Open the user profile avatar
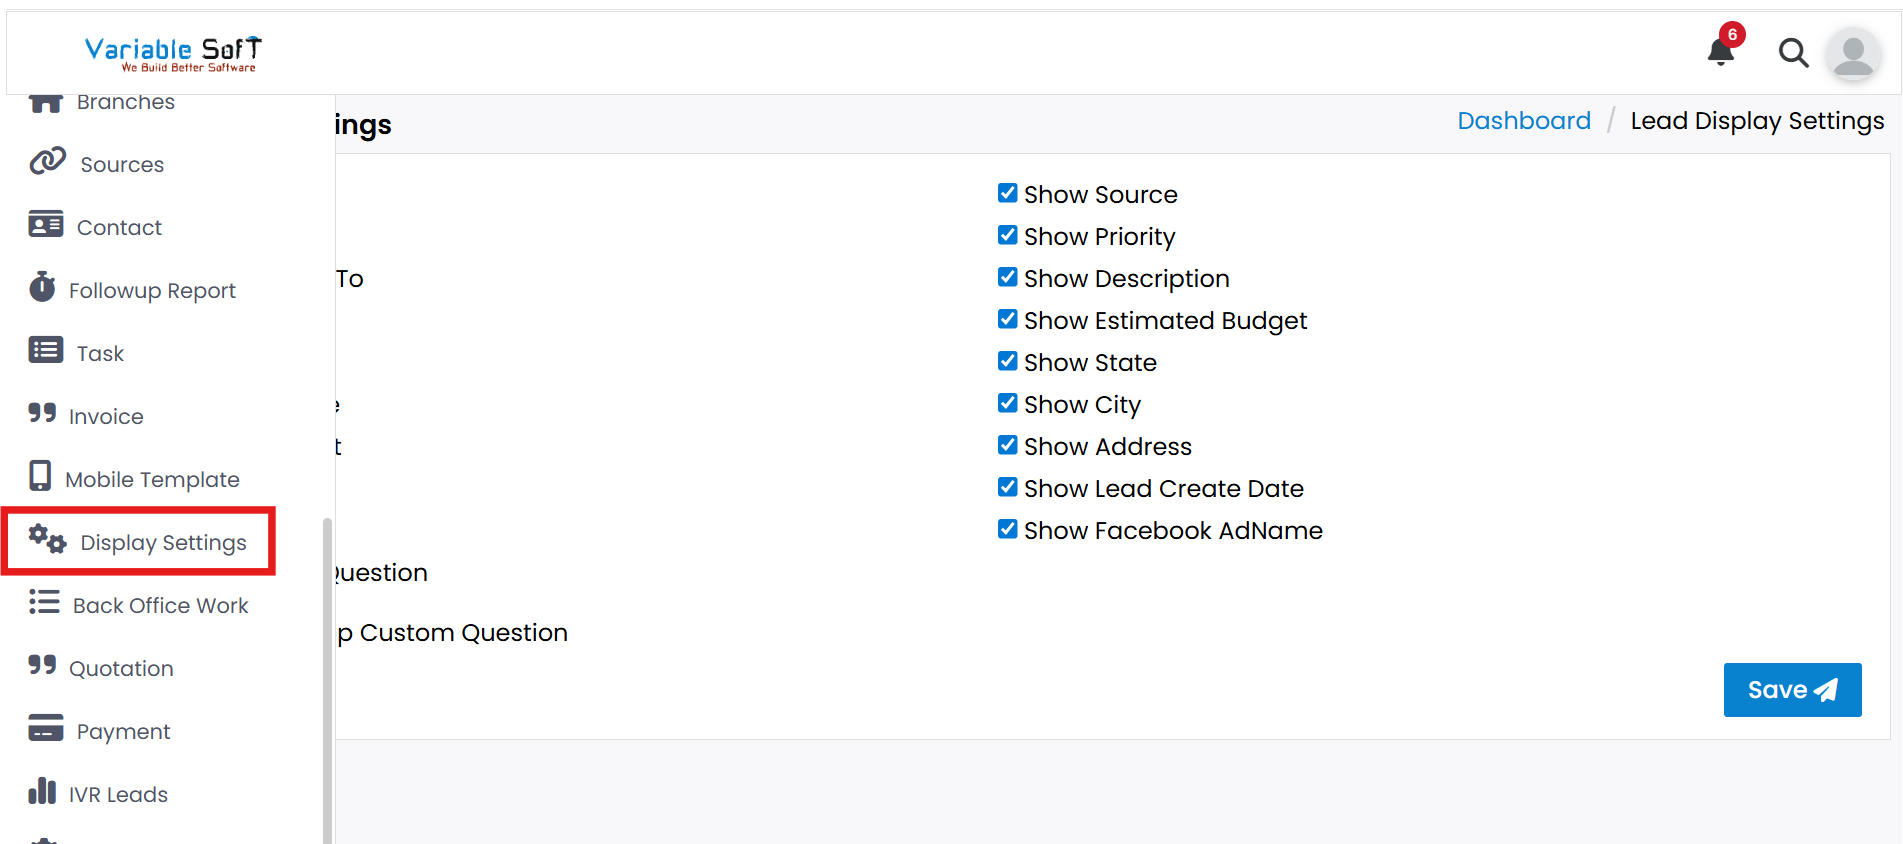The width and height of the screenshot is (1903, 844). [1853, 53]
